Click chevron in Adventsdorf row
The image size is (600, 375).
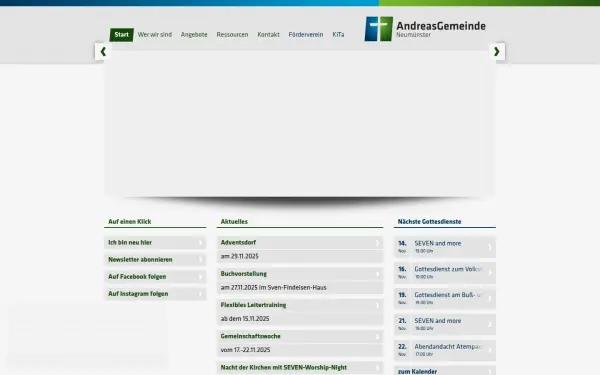click(377, 243)
